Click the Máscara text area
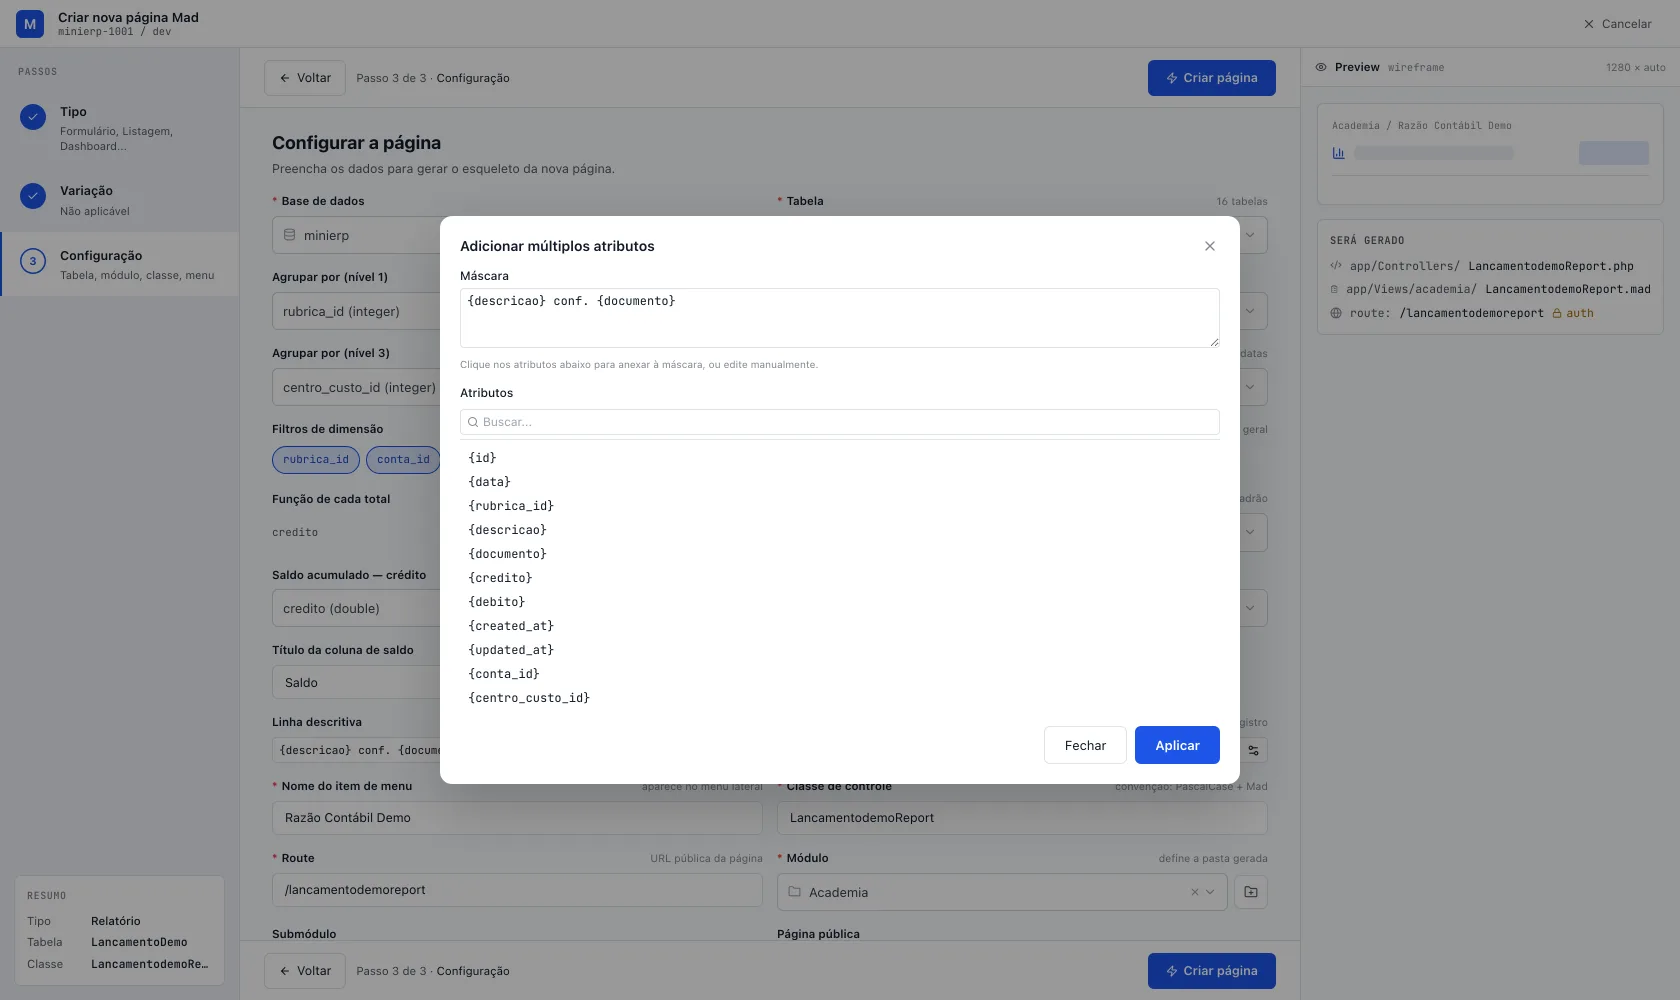 tap(840, 318)
